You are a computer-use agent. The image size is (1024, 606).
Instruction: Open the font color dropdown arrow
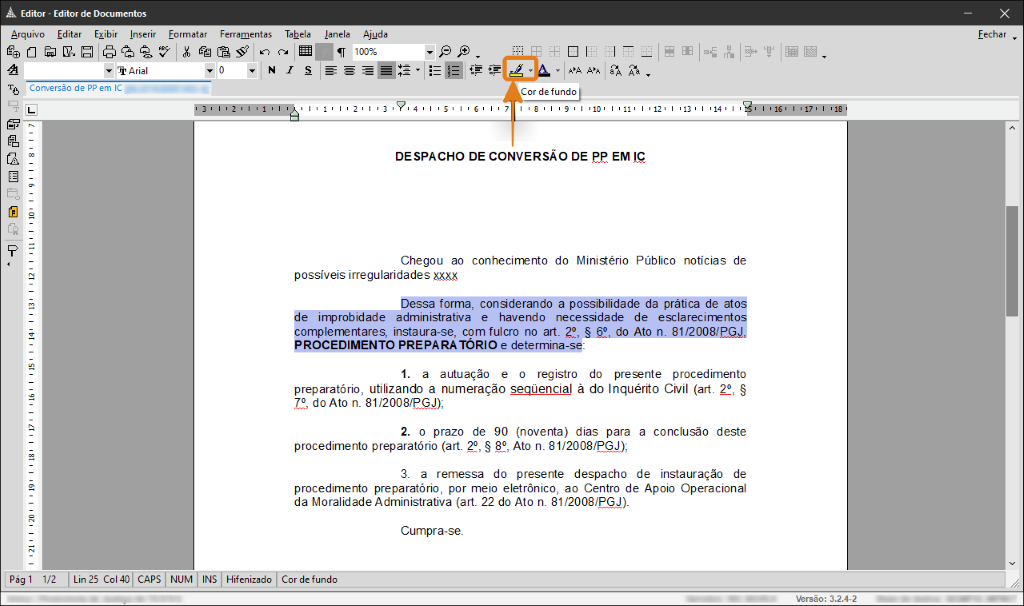click(x=558, y=71)
